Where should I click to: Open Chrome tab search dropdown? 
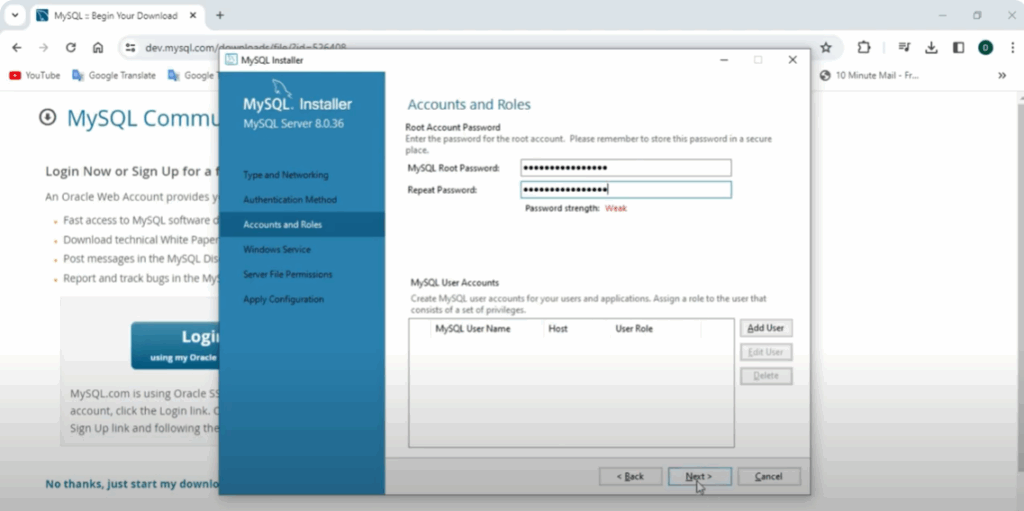tap(14, 15)
